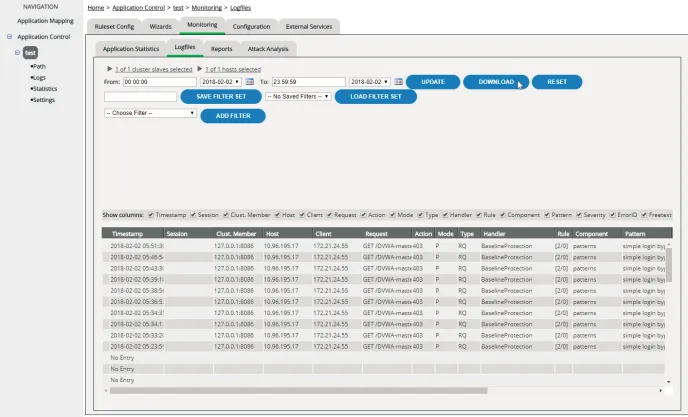This screenshot has width=688, height=417.
Task: Switch to the Ruleset Config tab
Action: coord(114,26)
